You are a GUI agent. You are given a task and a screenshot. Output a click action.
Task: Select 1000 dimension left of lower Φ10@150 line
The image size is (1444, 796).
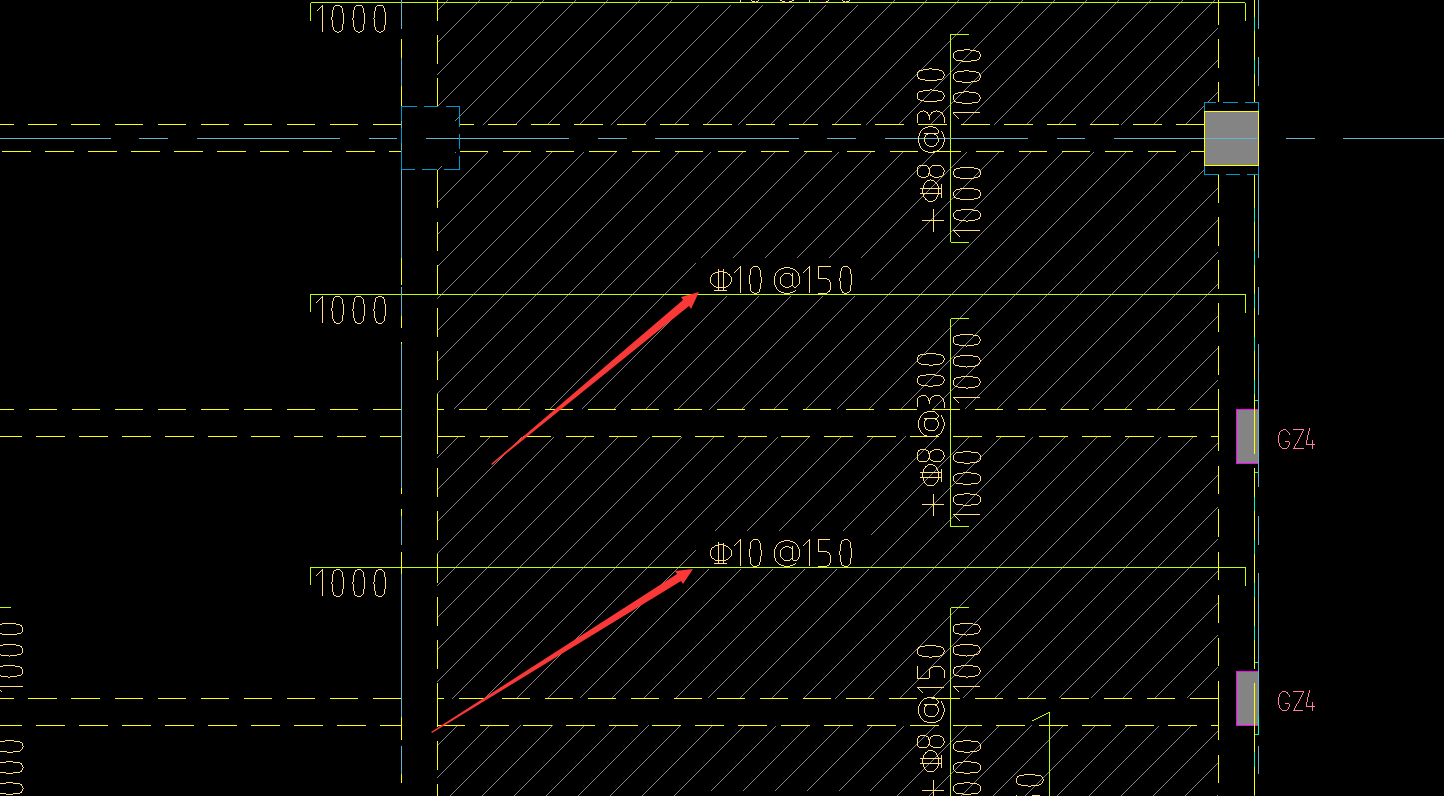click(x=351, y=583)
